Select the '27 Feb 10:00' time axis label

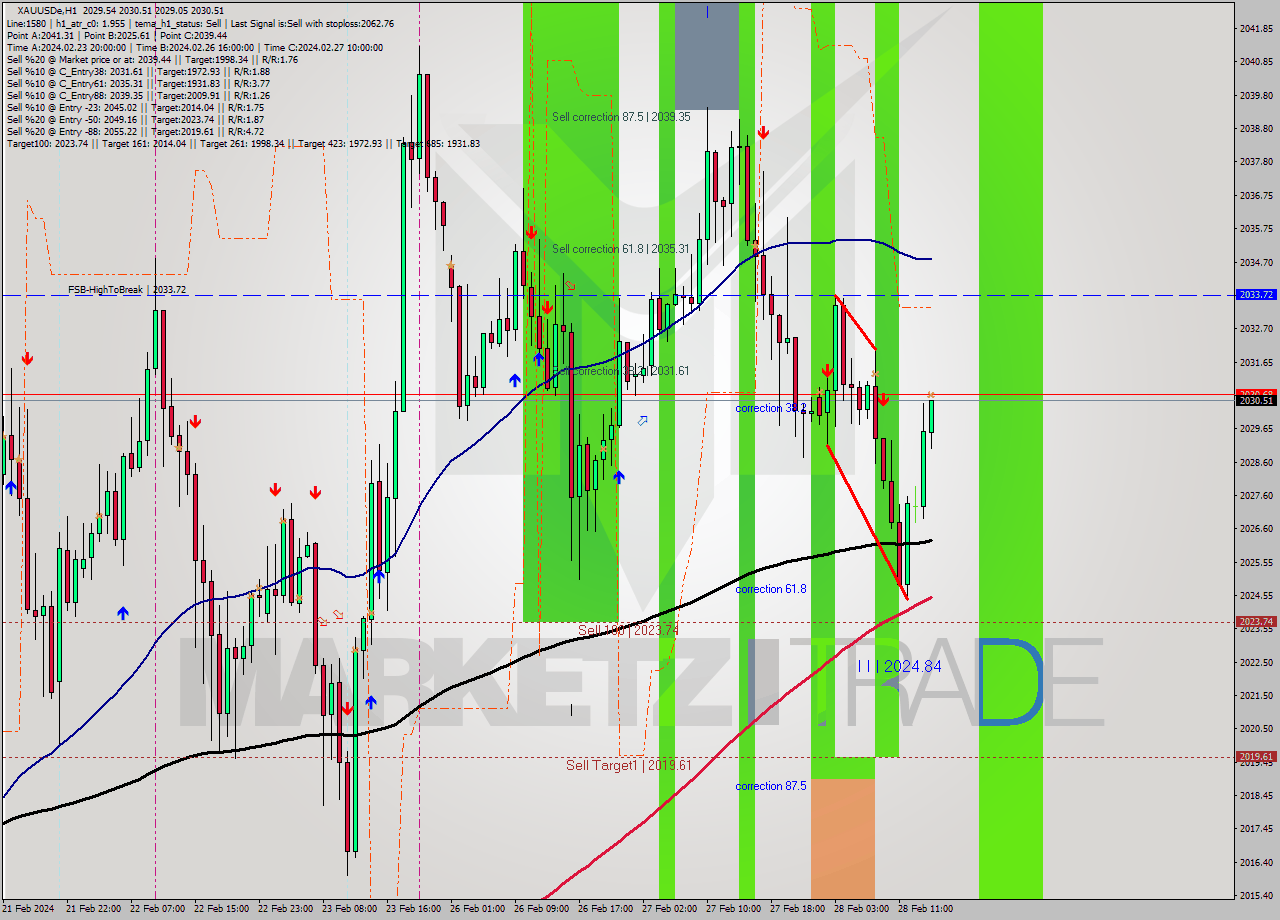733,909
